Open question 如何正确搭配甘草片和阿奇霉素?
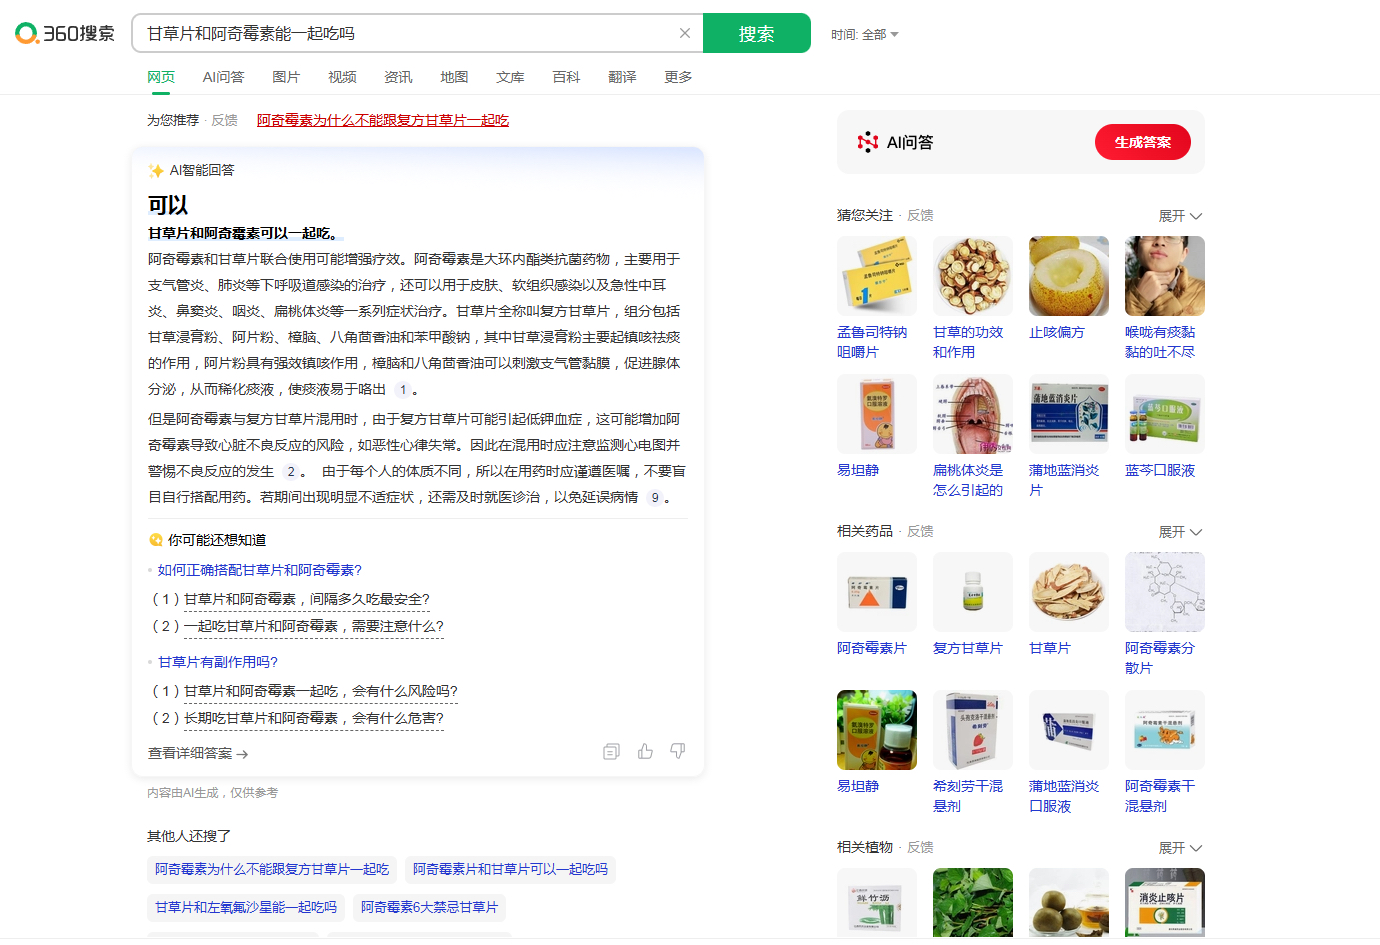 coord(260,570)
